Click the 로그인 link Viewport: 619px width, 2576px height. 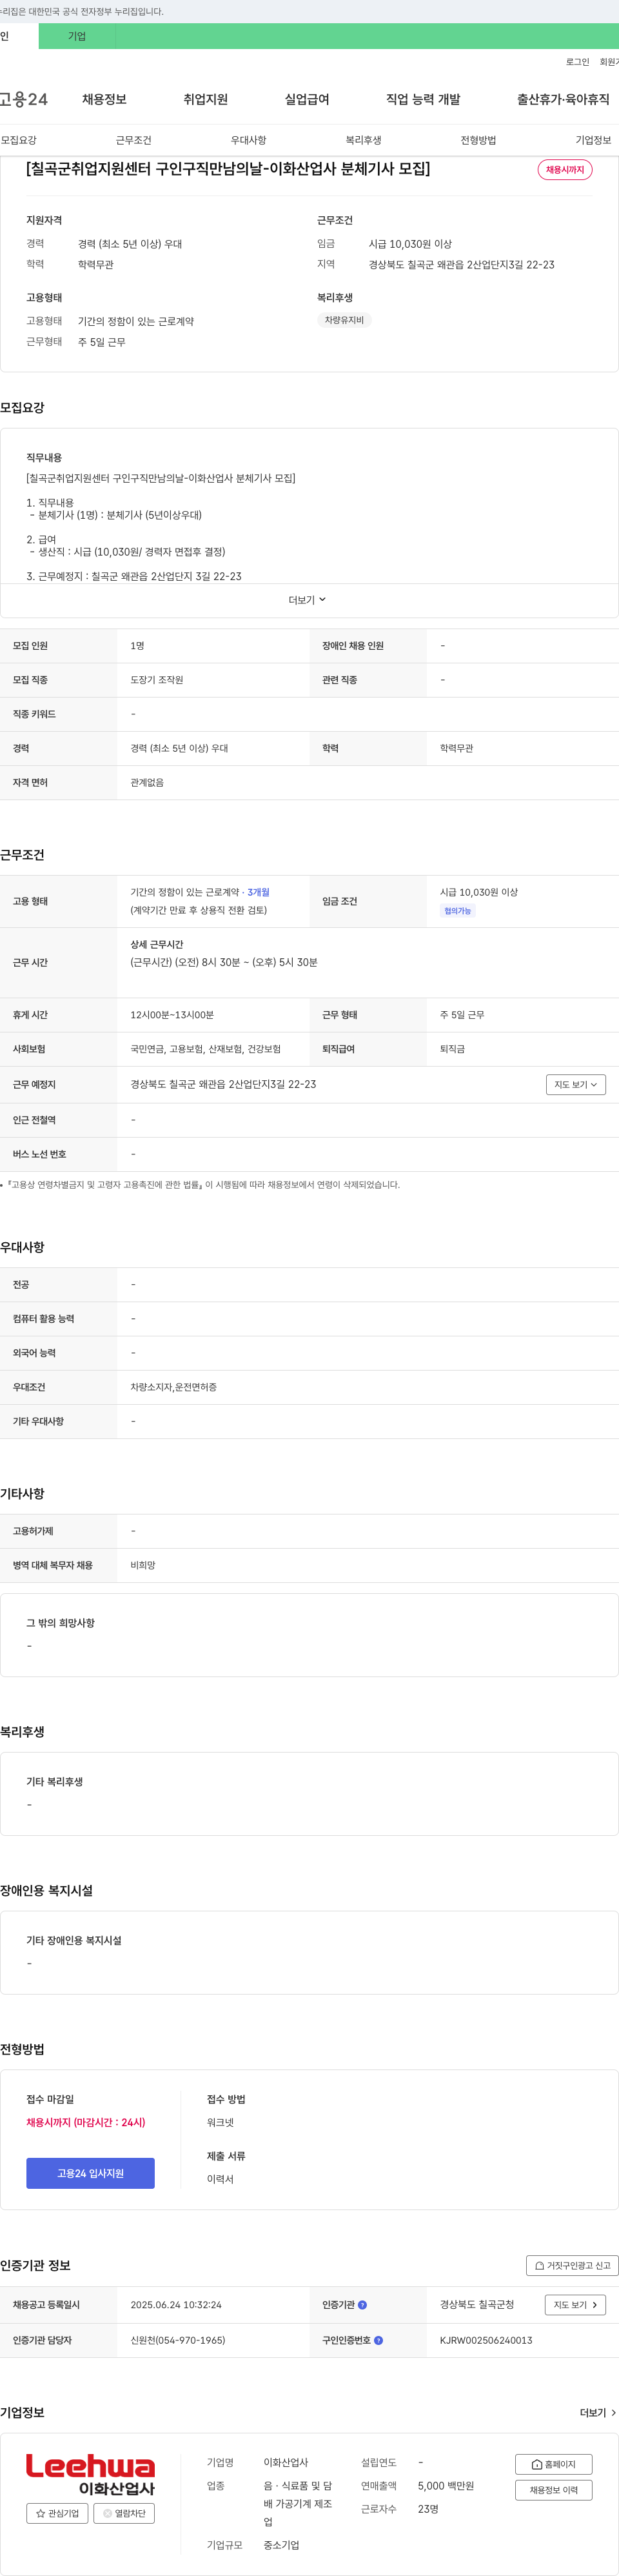pos(577,62)
